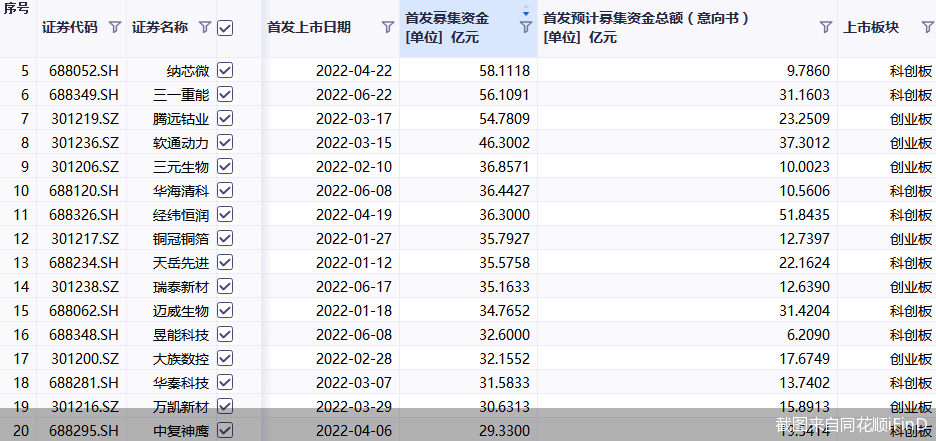Click the 证券代码 column header label
The width and height of the screenshot is (936, 441).
coord(70,28)
